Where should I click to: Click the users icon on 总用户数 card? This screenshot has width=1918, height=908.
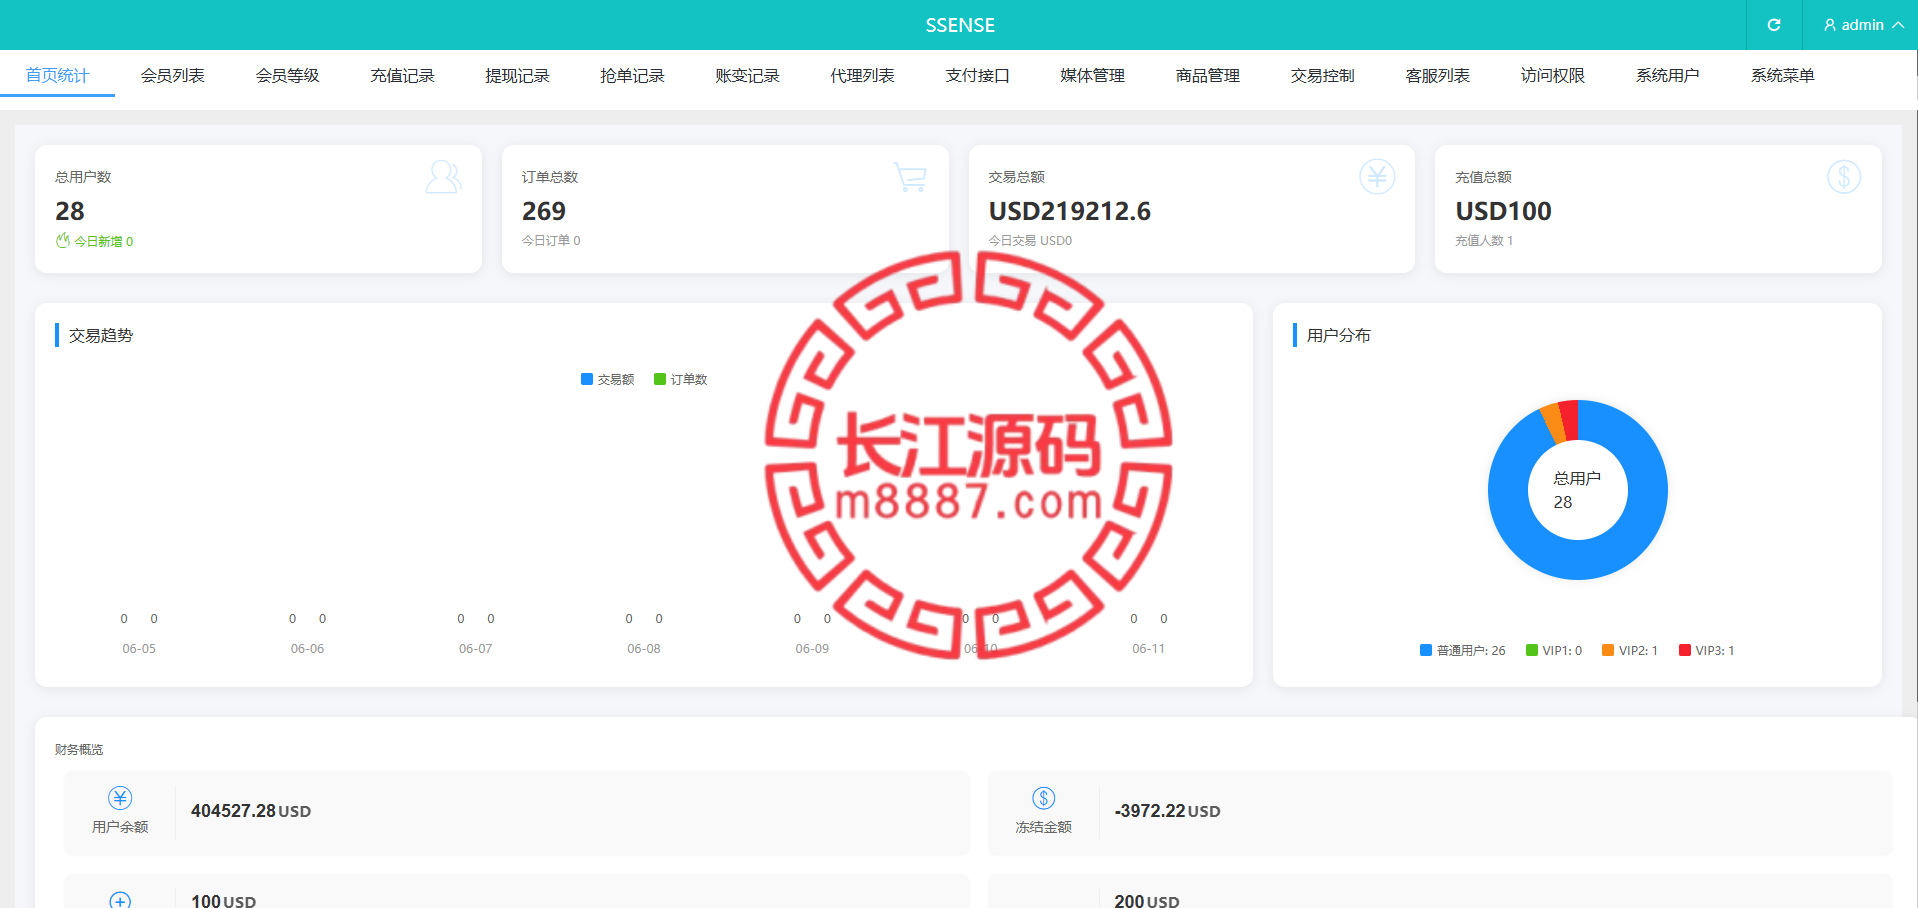(x=443, y=177)
